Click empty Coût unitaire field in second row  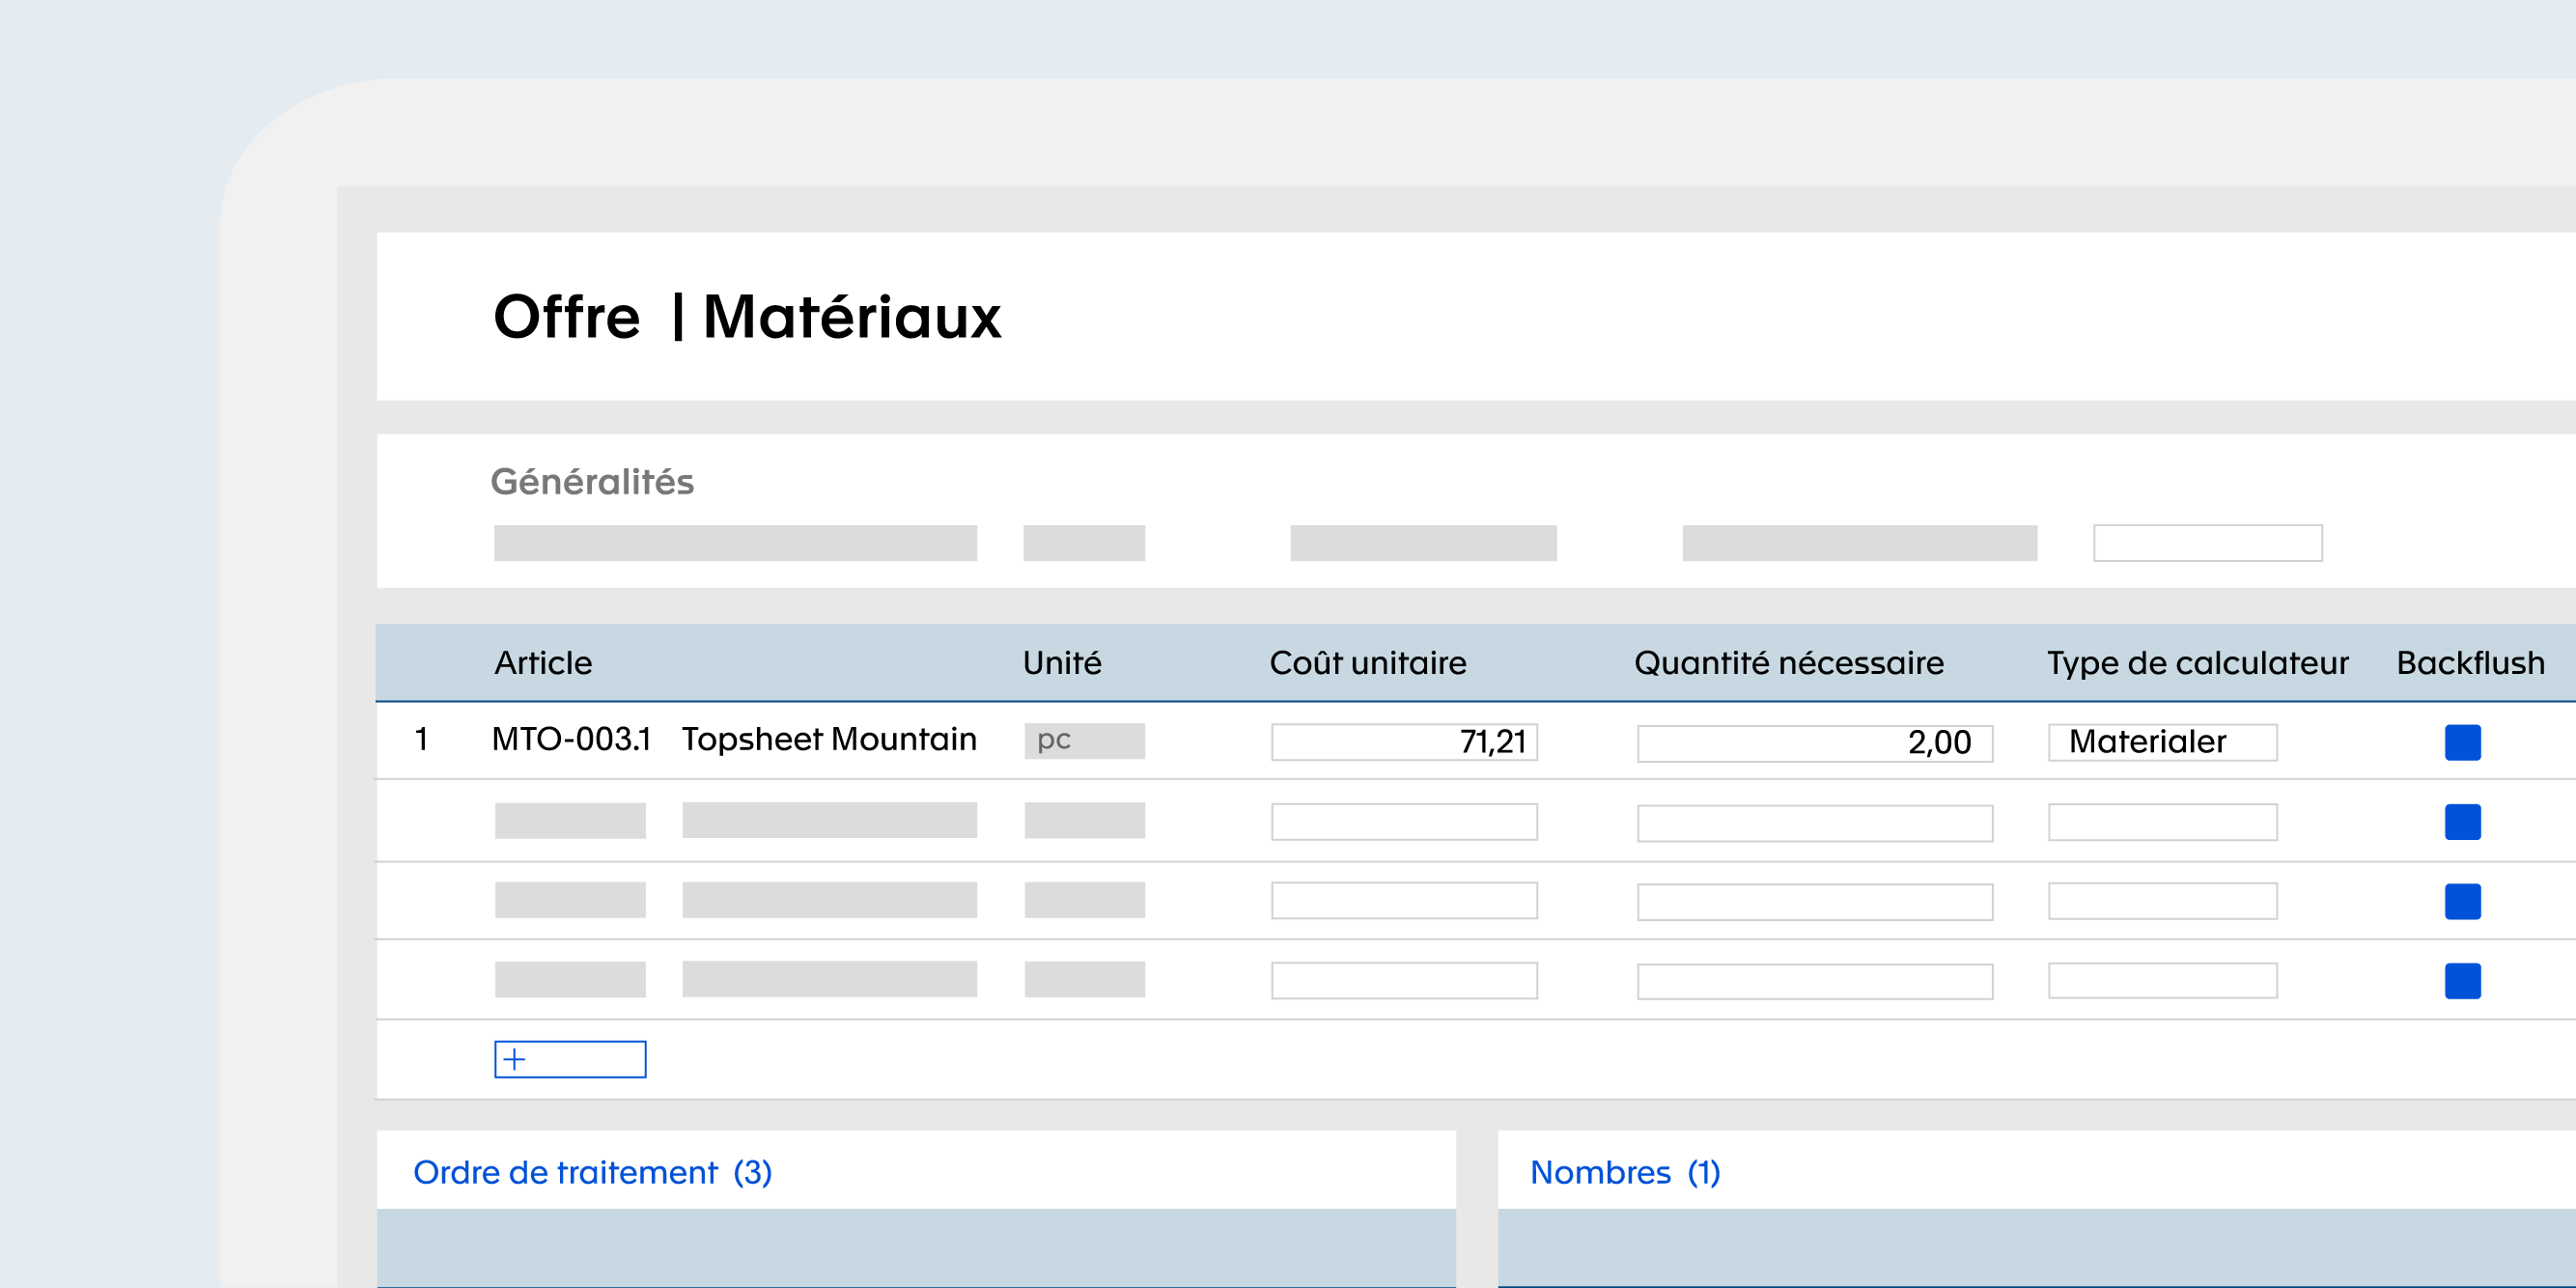click(1404, 822)
